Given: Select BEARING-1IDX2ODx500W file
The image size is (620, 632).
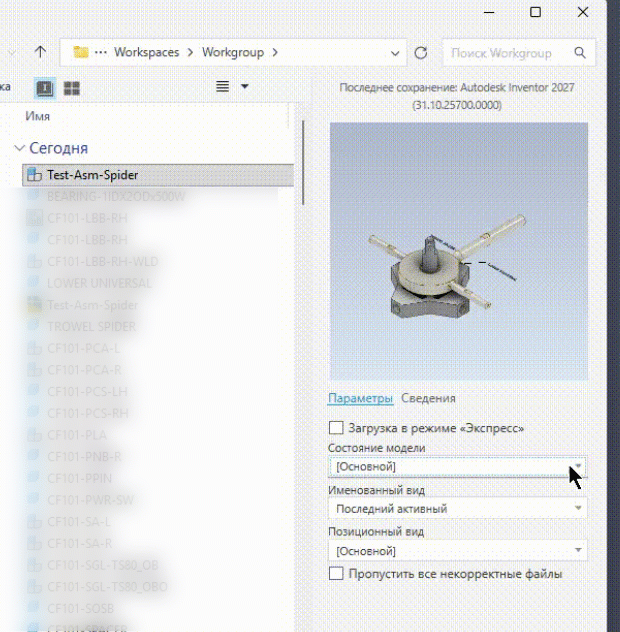Looking at the screenshot, I should (x=116, y=197).
